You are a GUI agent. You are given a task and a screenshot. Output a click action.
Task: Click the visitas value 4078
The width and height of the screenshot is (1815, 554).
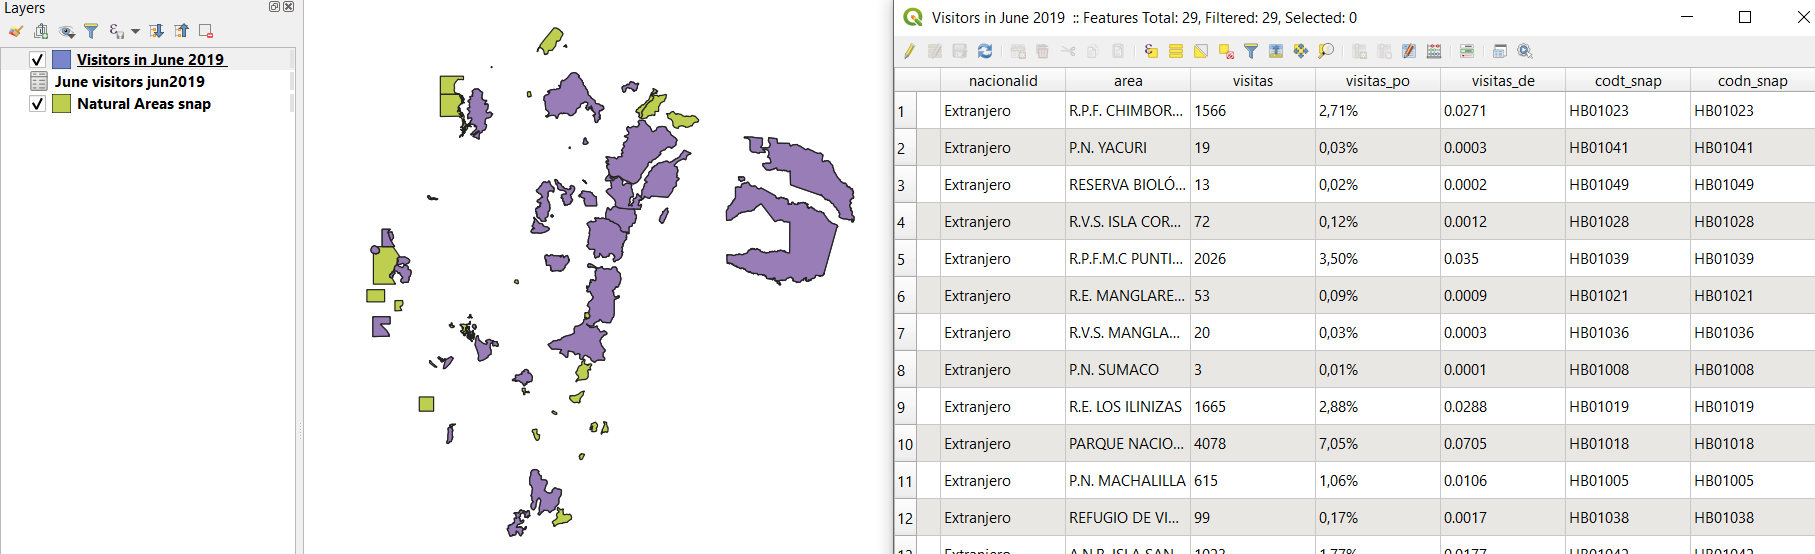tap(1253, 444)
